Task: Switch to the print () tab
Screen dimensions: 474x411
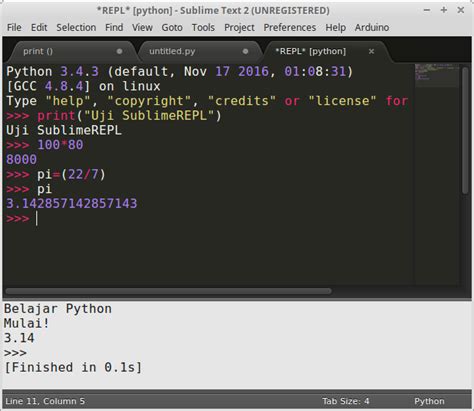Action: pyautogui.click(x=72, y=51)
